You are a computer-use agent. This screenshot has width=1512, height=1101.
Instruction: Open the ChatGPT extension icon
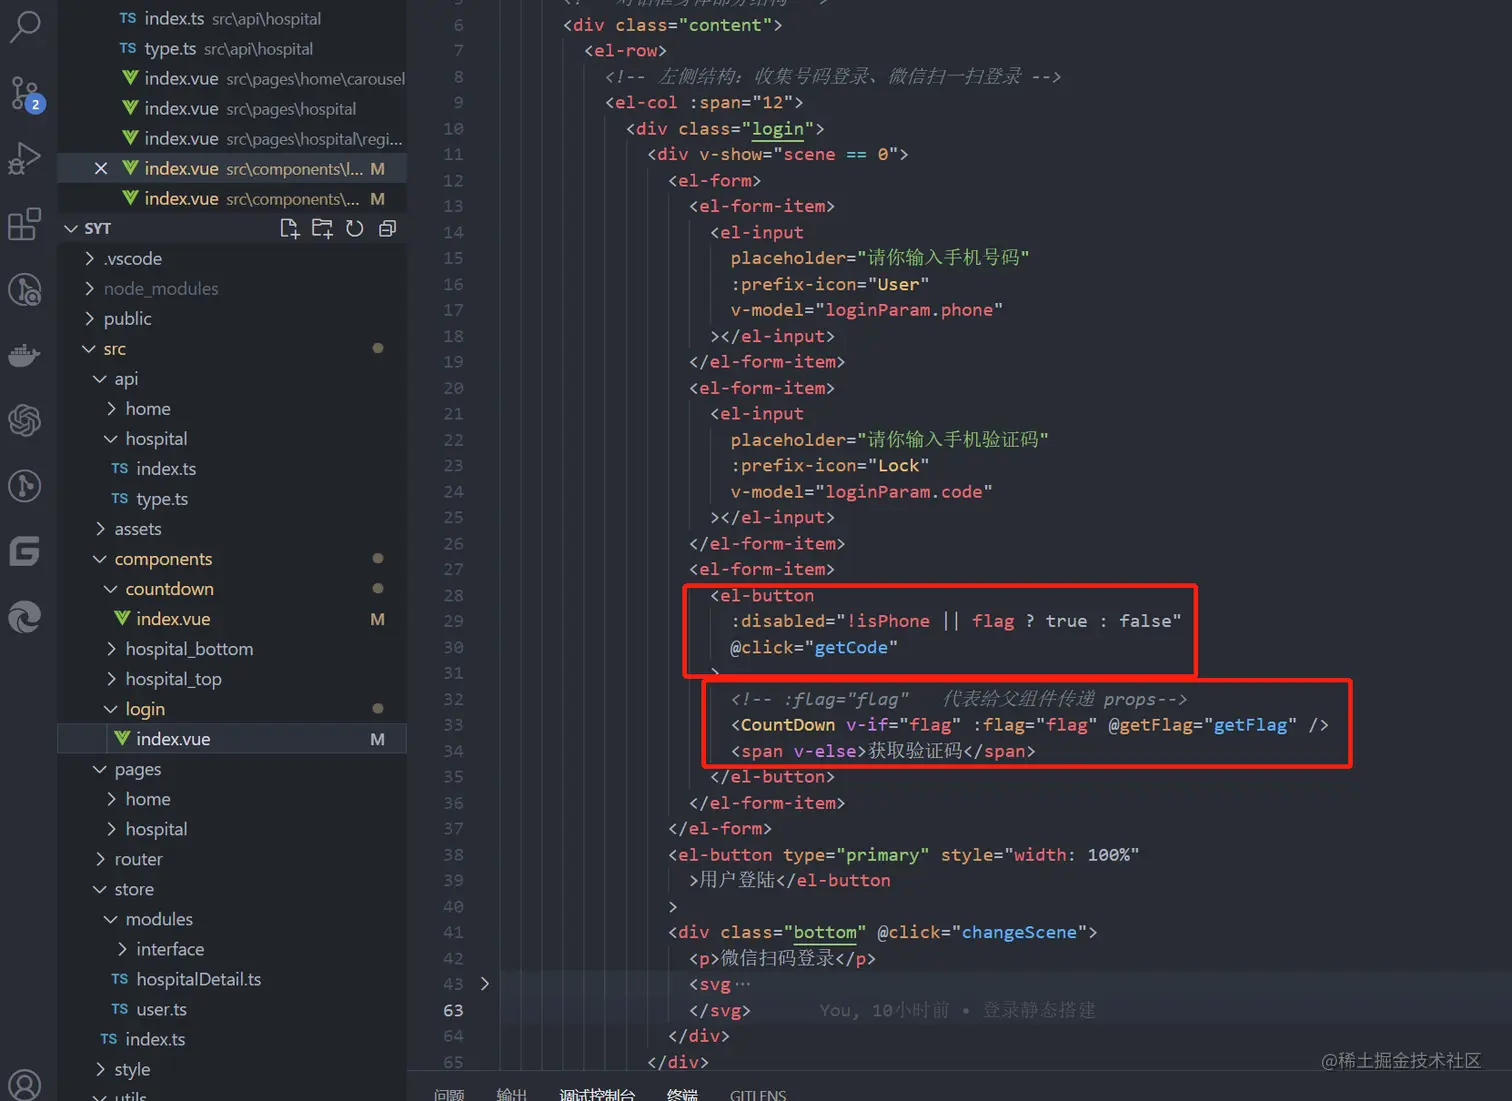point(25,420)
